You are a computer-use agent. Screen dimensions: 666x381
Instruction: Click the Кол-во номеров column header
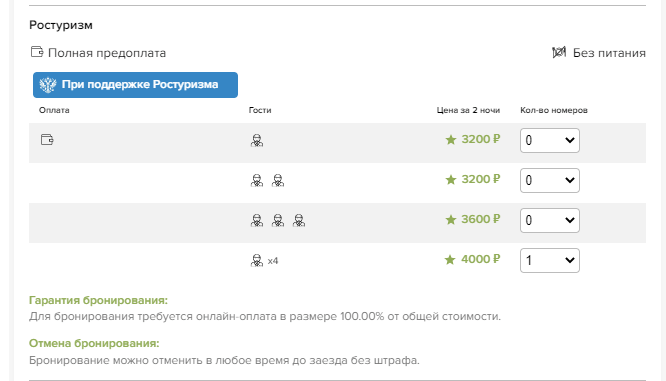pos(554,110)
